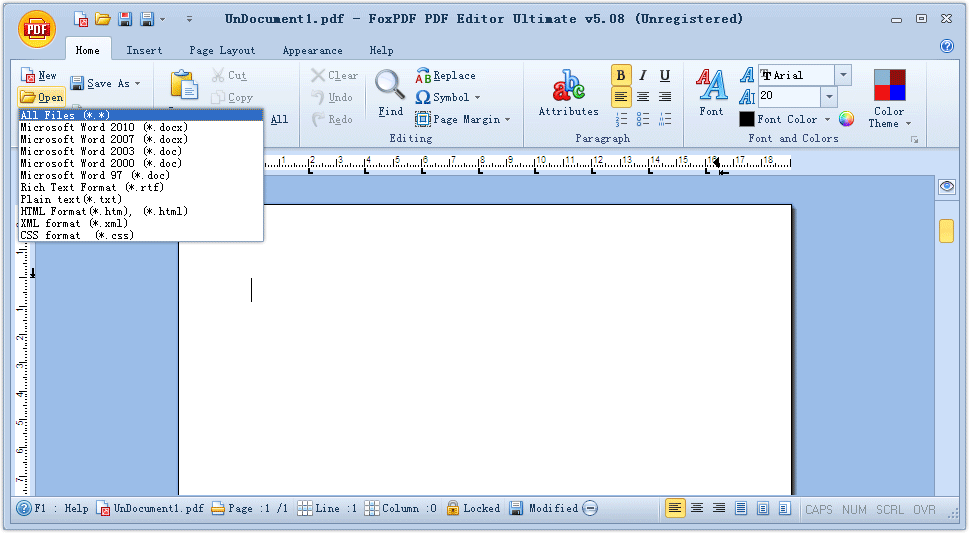This screenshot has width=969, height=533.
Task: Click the open folder icon in quick access toolbar
Action: click(x=103, y=19)
